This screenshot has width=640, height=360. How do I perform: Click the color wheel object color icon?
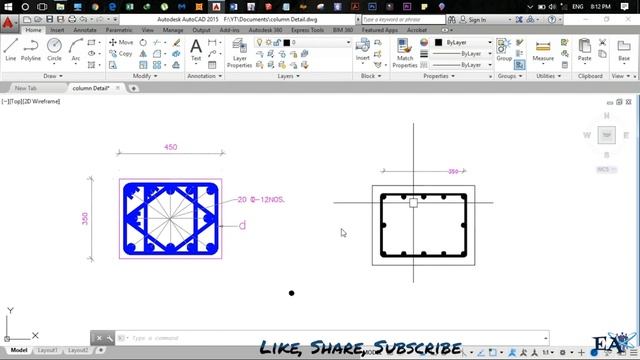[x=424, y=42]
